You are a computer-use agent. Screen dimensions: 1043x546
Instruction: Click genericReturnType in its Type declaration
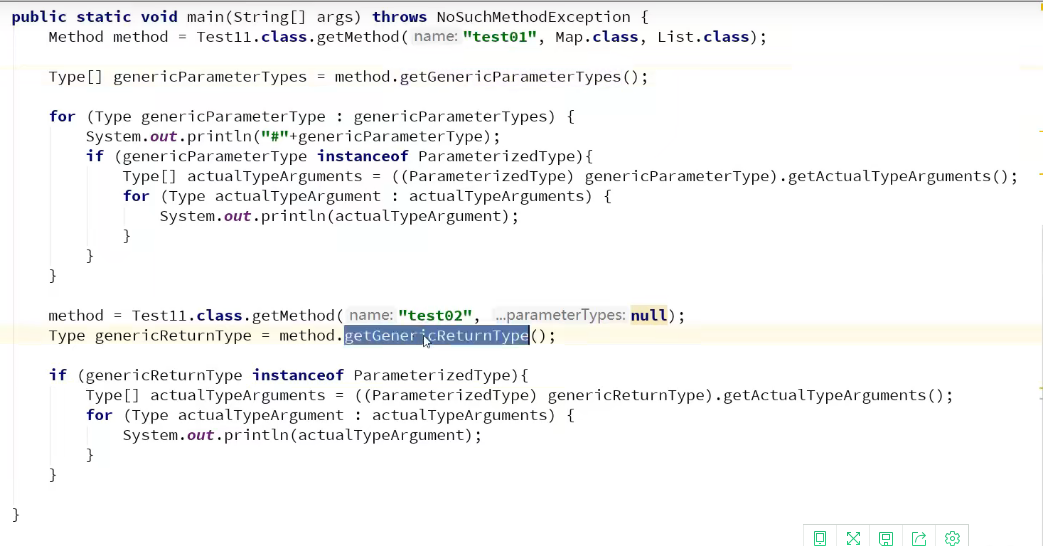[173, 335]
